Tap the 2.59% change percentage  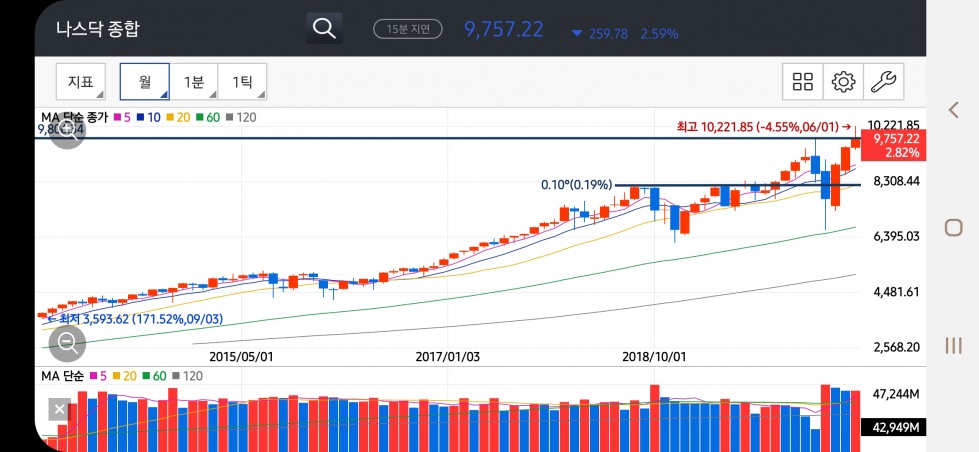click(x=659, y=34)
